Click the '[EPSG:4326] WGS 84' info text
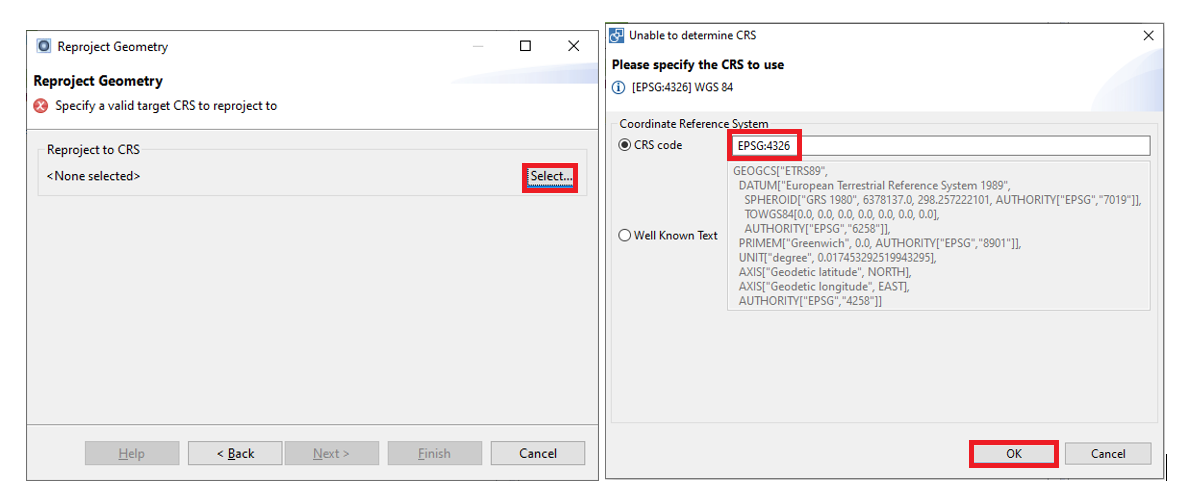This screenshot has height=495, width=1190. coord(682,87)
